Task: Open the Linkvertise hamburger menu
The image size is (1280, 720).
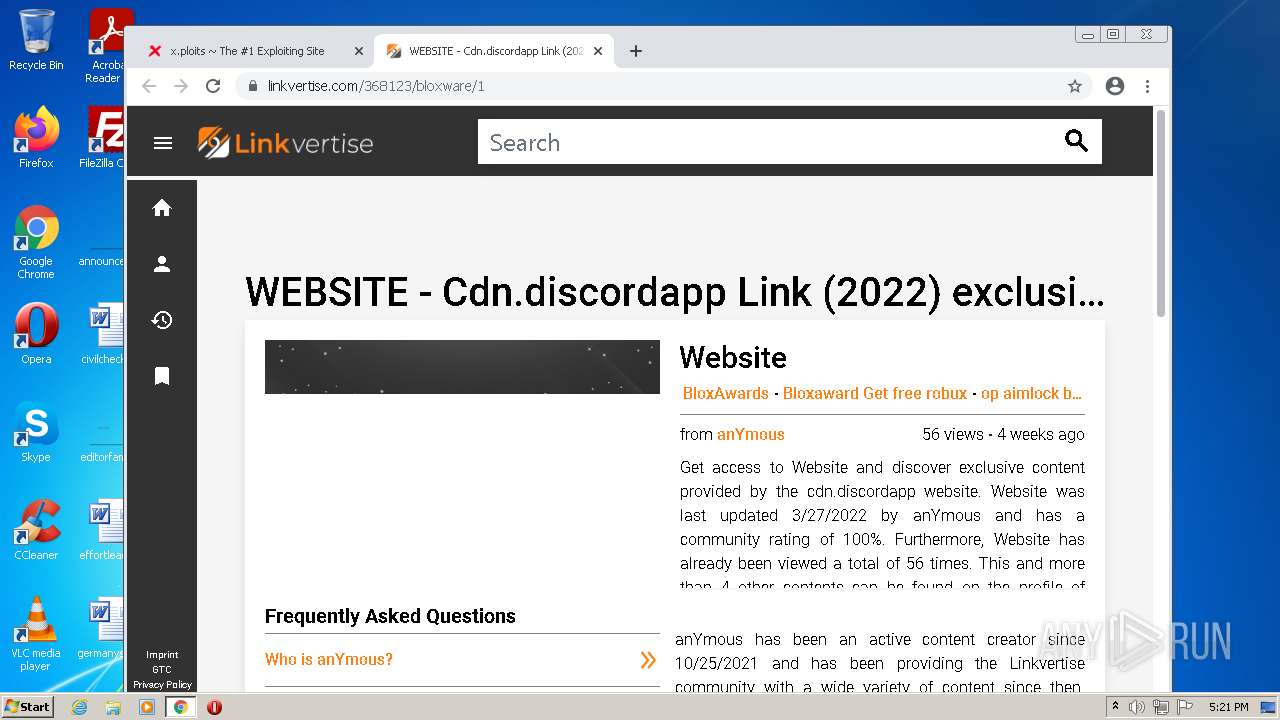Action: pyautogui.click(x=163, y=143)
